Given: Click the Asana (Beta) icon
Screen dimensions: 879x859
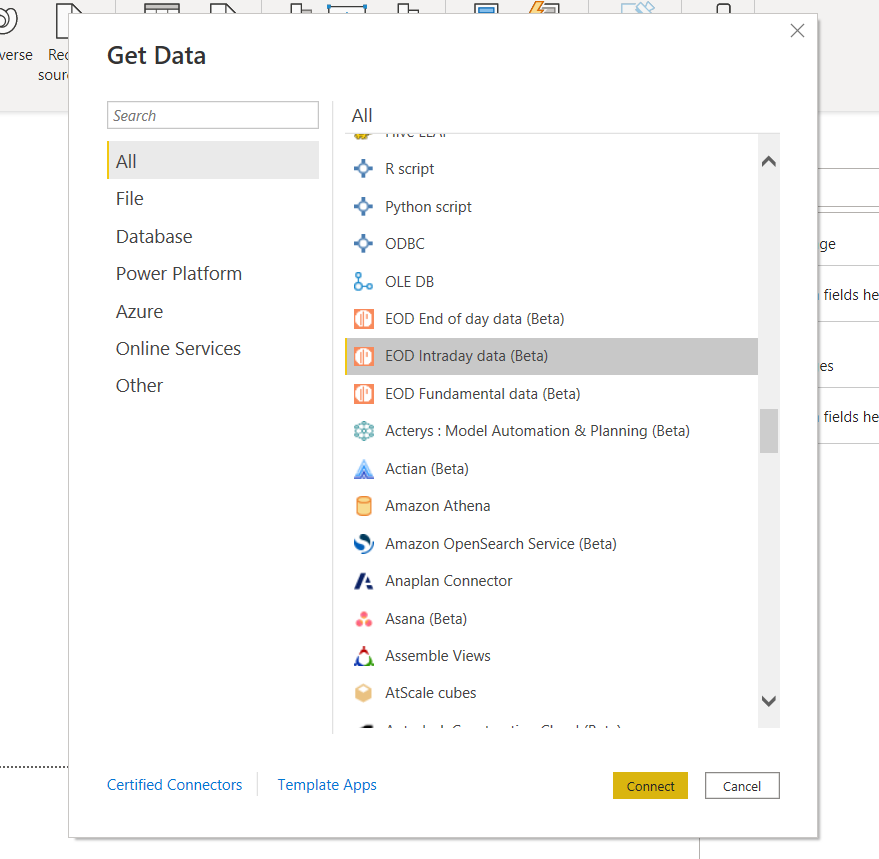Looking at the screenshot, I should click(x=363, y=618).
